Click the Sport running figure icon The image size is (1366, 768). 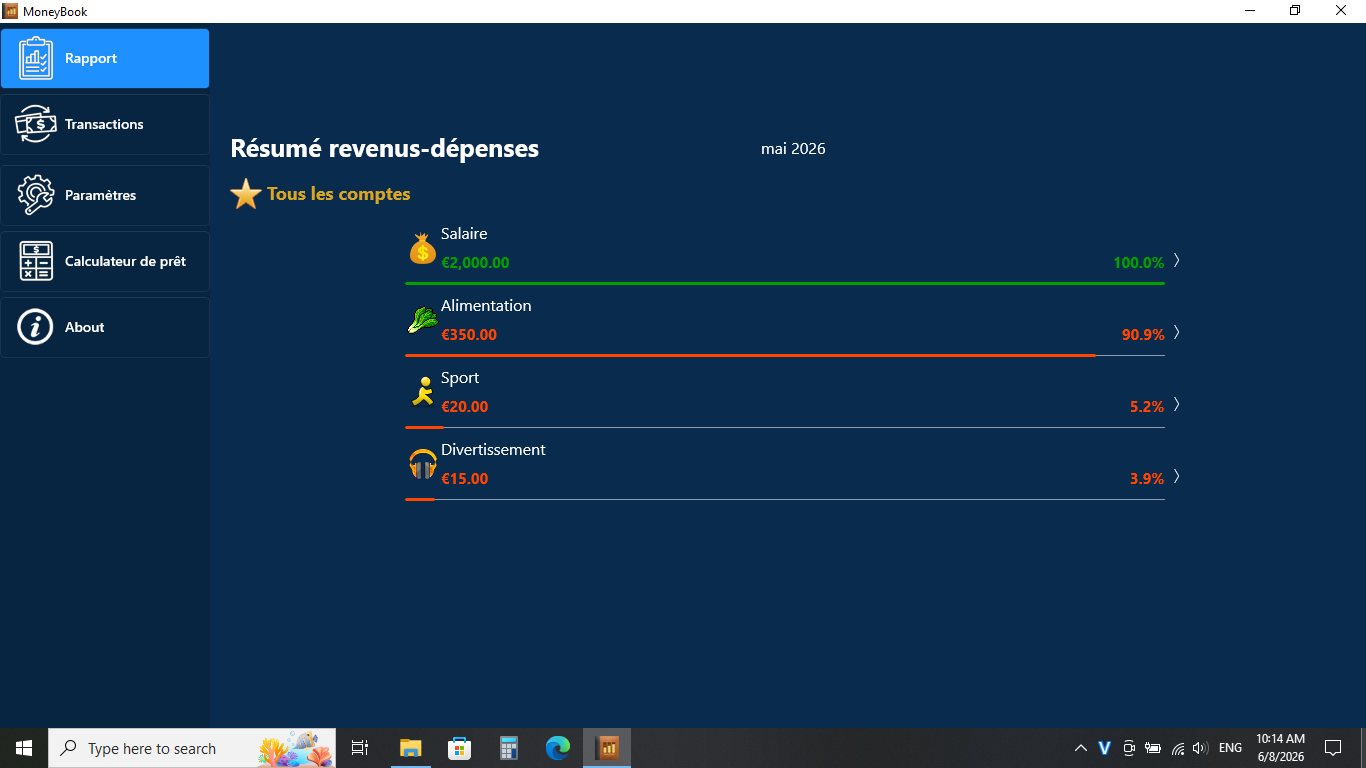coord(423,392)
